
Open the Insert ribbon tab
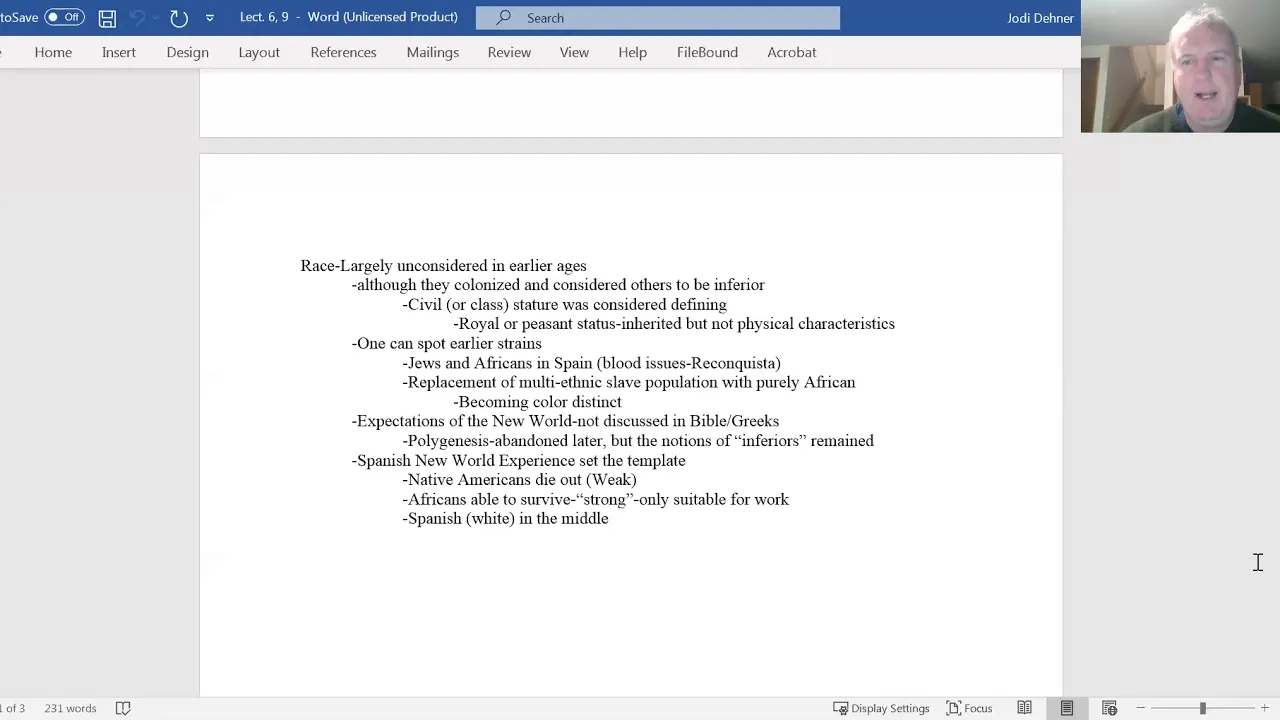tap(119, 52)
